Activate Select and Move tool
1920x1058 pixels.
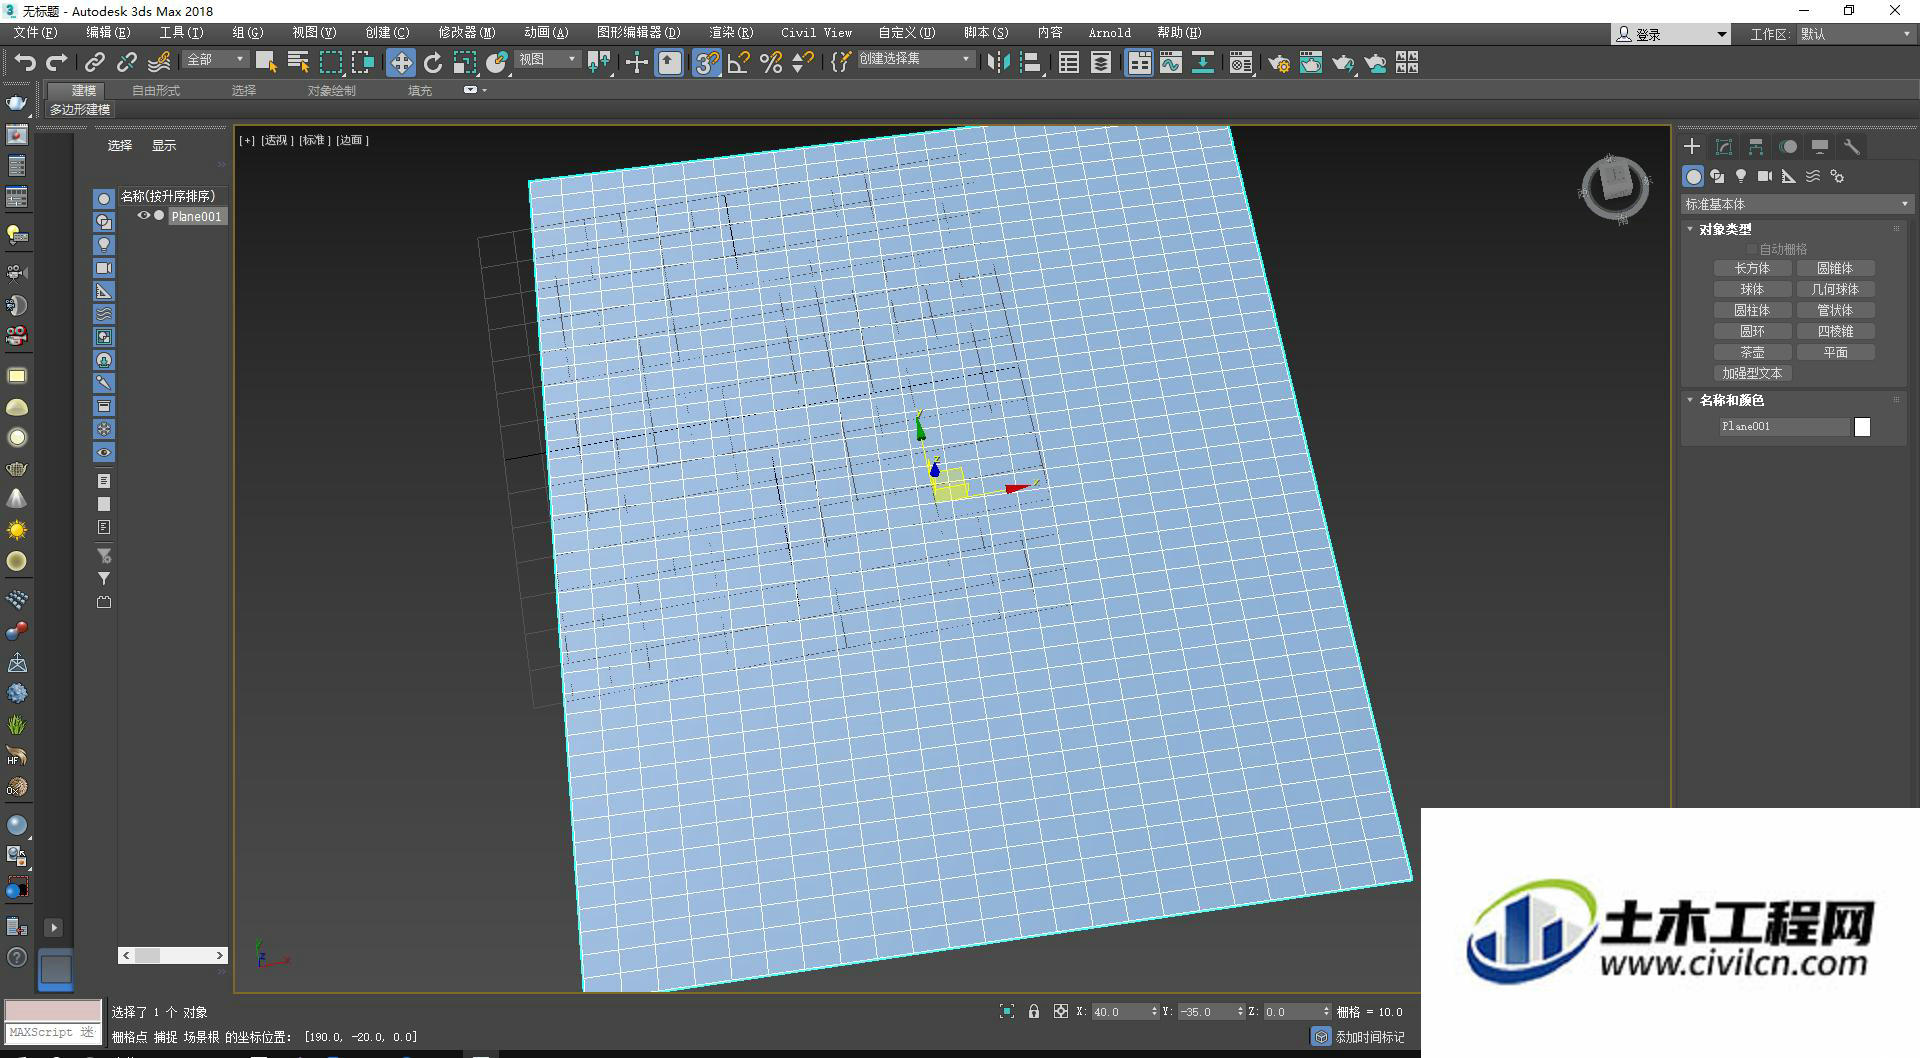(x=400, y=63)
